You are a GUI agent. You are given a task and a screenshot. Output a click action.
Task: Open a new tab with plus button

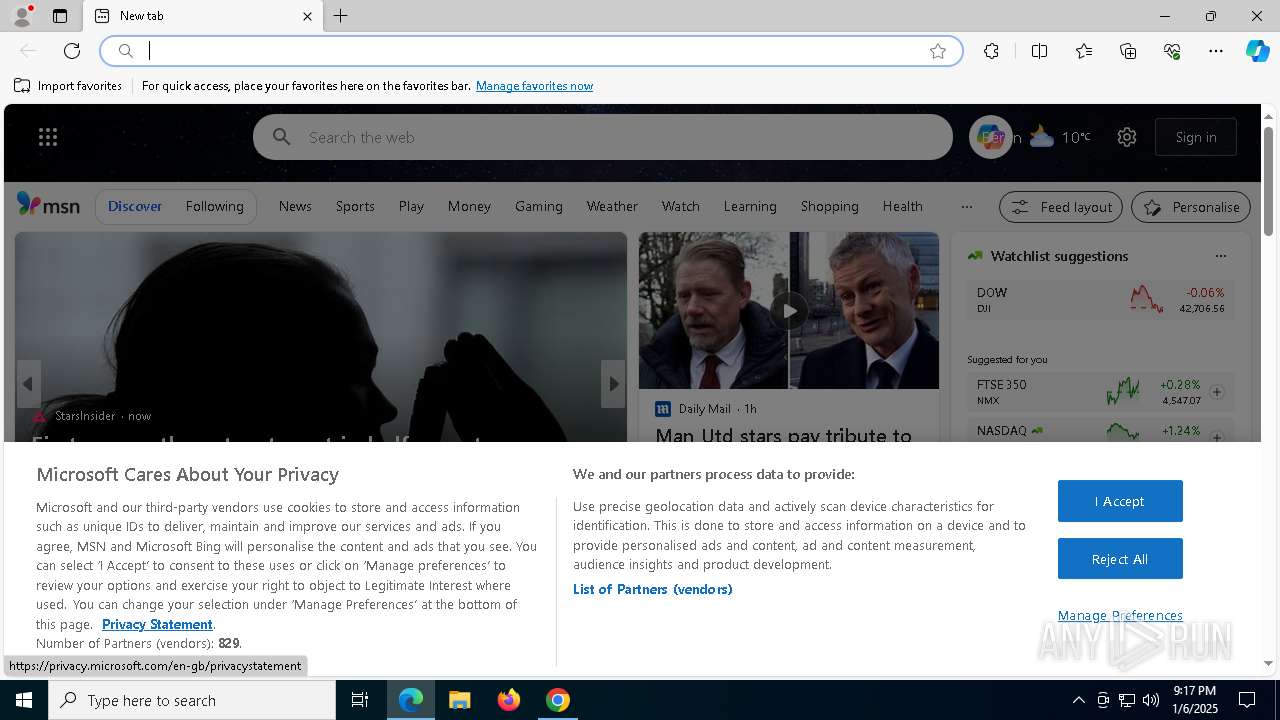pos(341,16)
